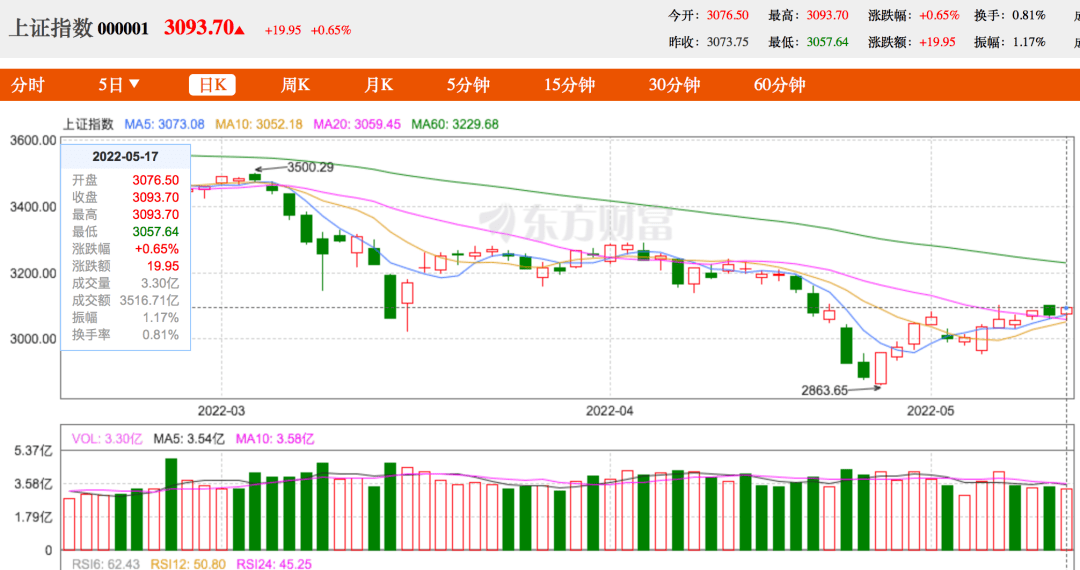1080x570 pixels.
Task: Click the current price 3093.70
Action: (x=199, y=28)
